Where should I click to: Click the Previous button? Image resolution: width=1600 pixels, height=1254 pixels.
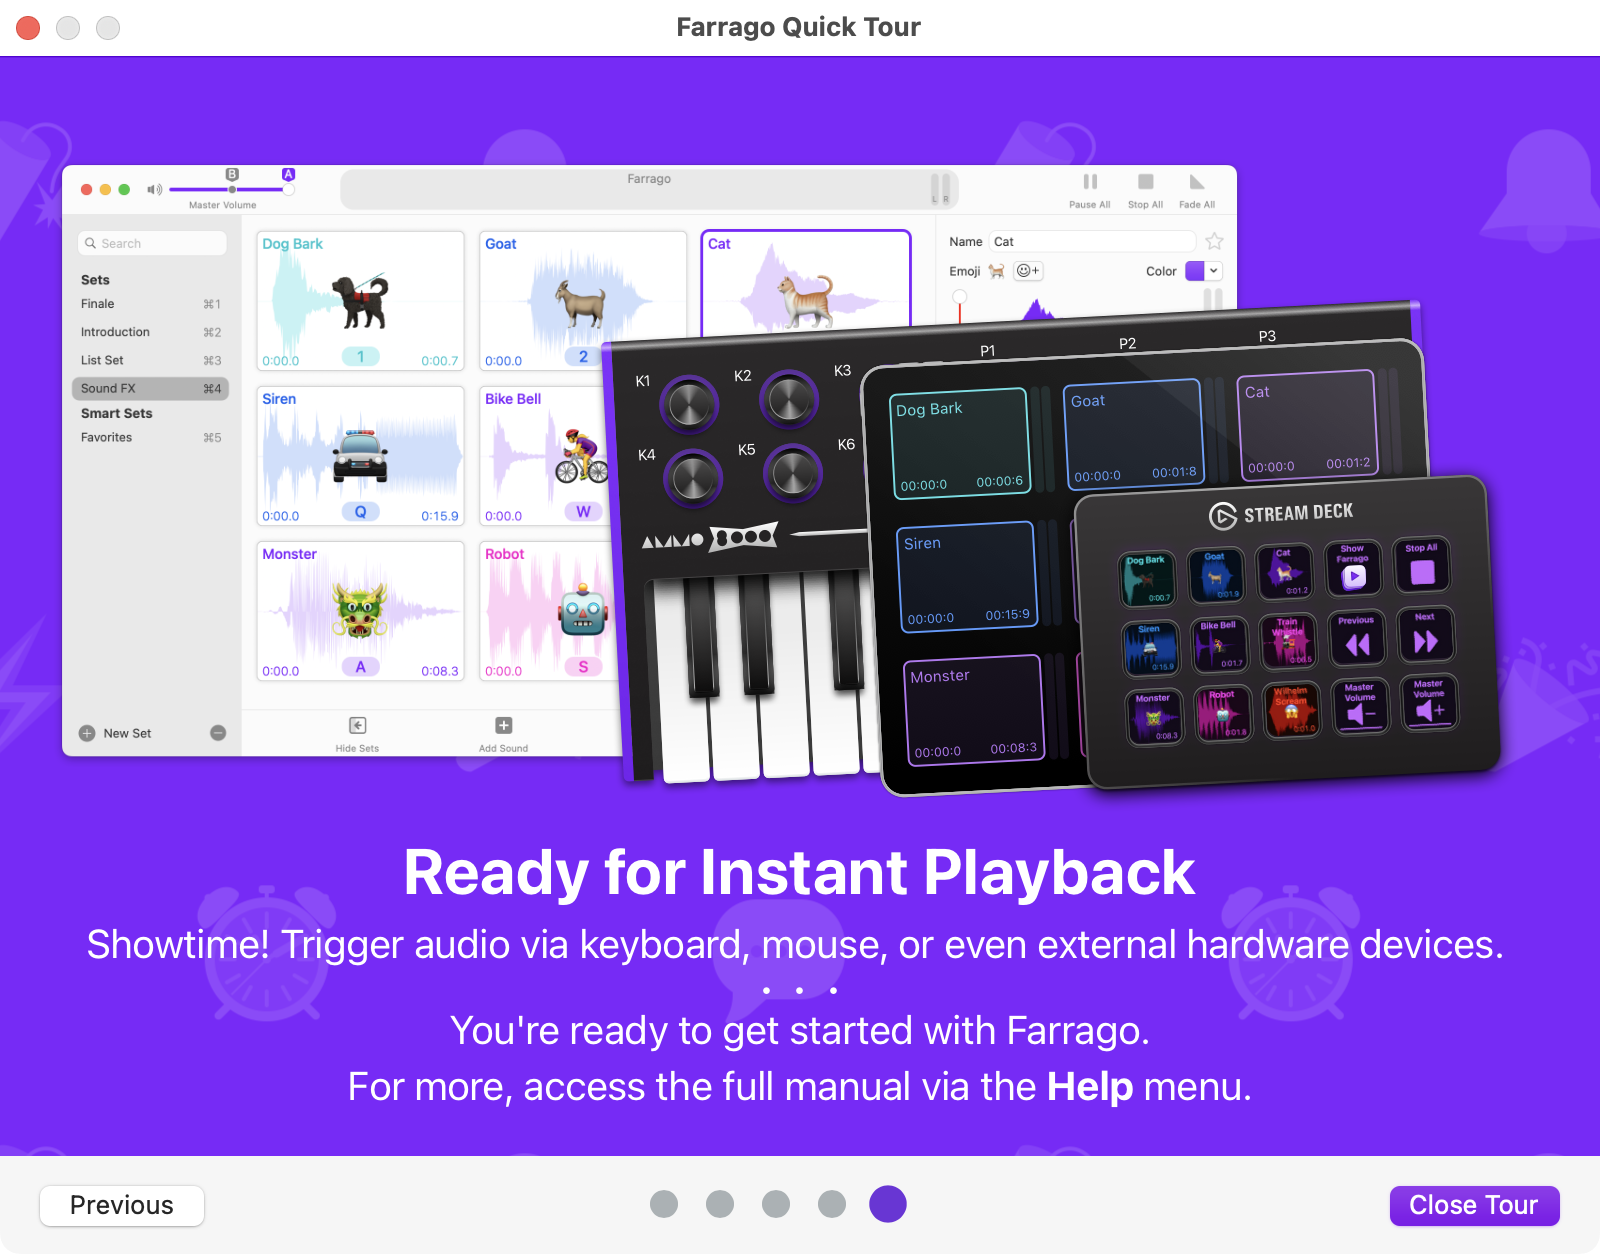122,1205
